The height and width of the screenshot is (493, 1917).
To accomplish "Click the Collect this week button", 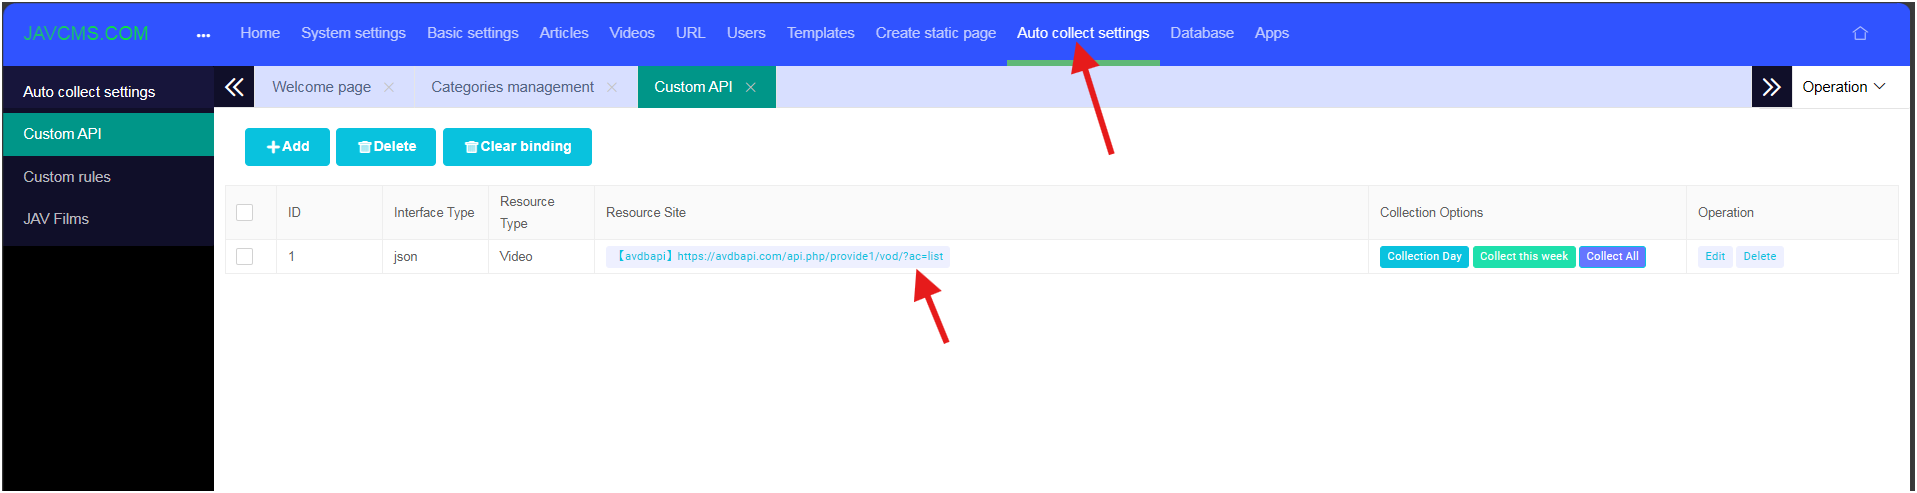I will (1523, 257).
